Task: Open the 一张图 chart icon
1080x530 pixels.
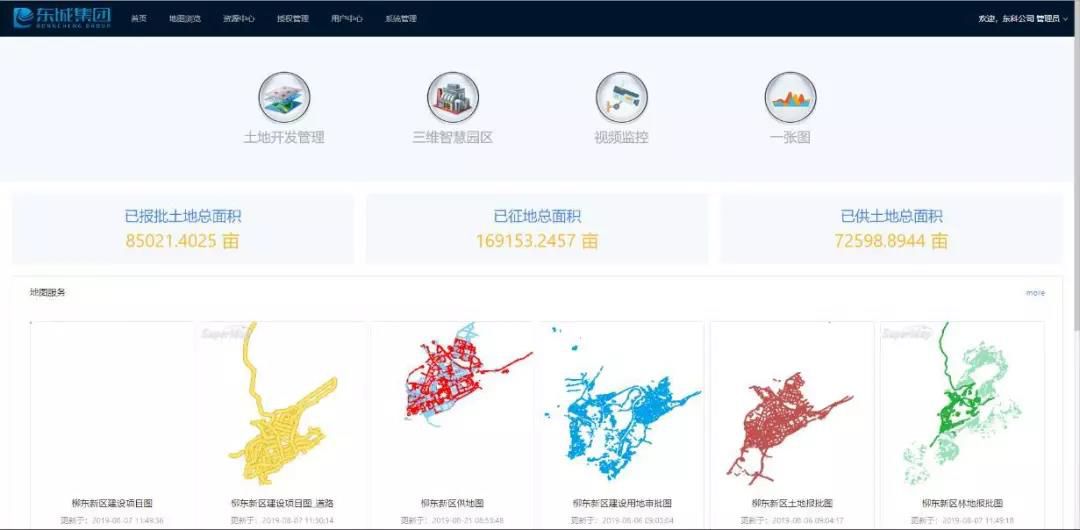Action: point(790,99)
